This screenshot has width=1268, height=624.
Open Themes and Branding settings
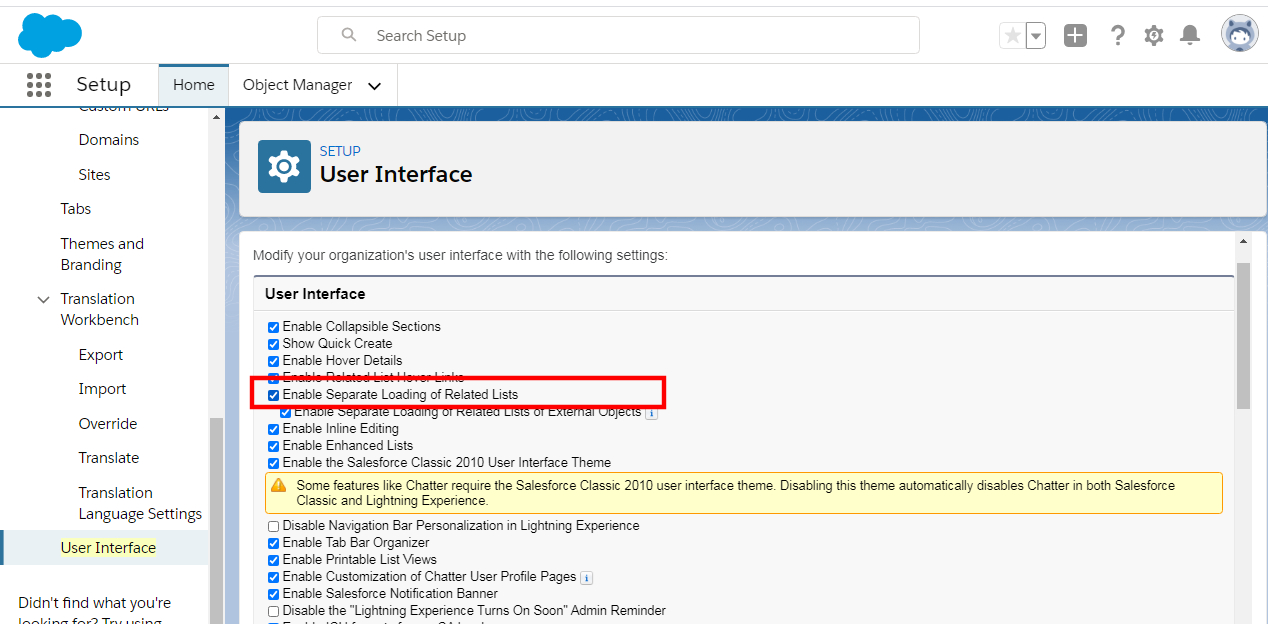102,253
